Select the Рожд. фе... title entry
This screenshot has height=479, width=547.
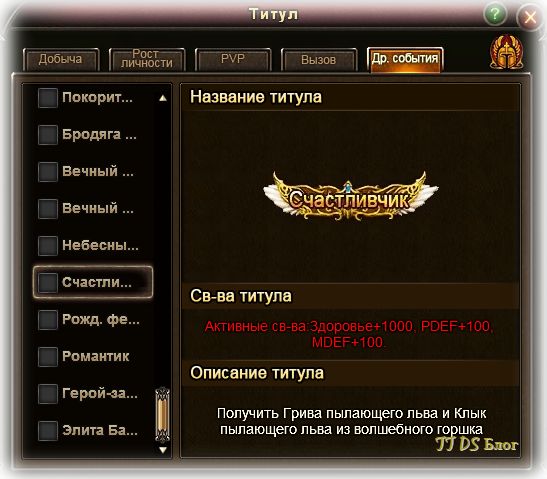[x=93, y=320]
